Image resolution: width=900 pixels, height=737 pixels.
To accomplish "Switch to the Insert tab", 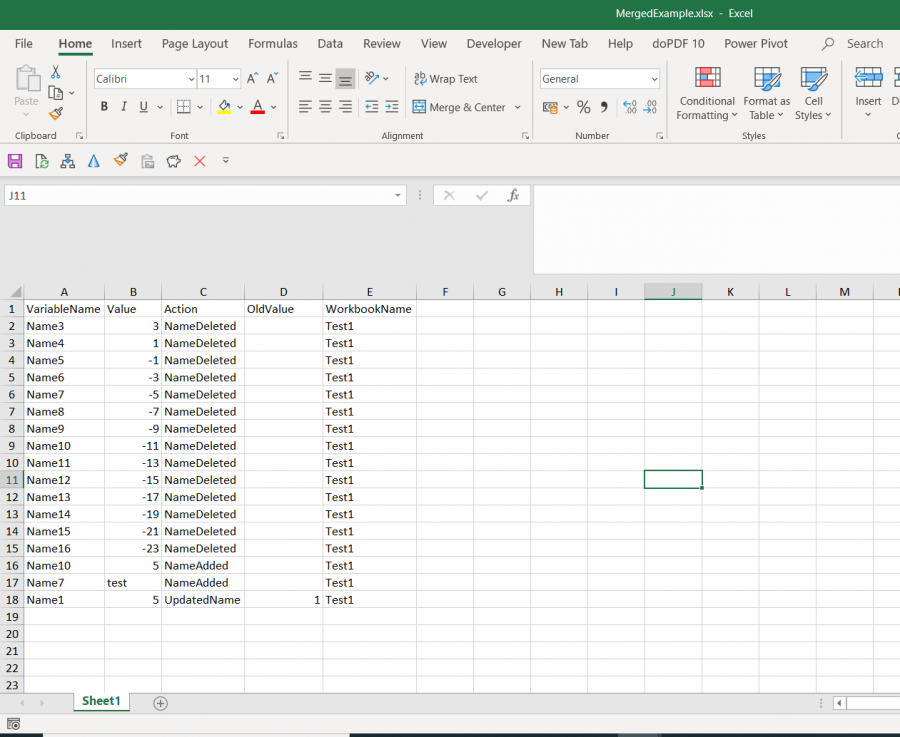I will [x=126, y=44].
